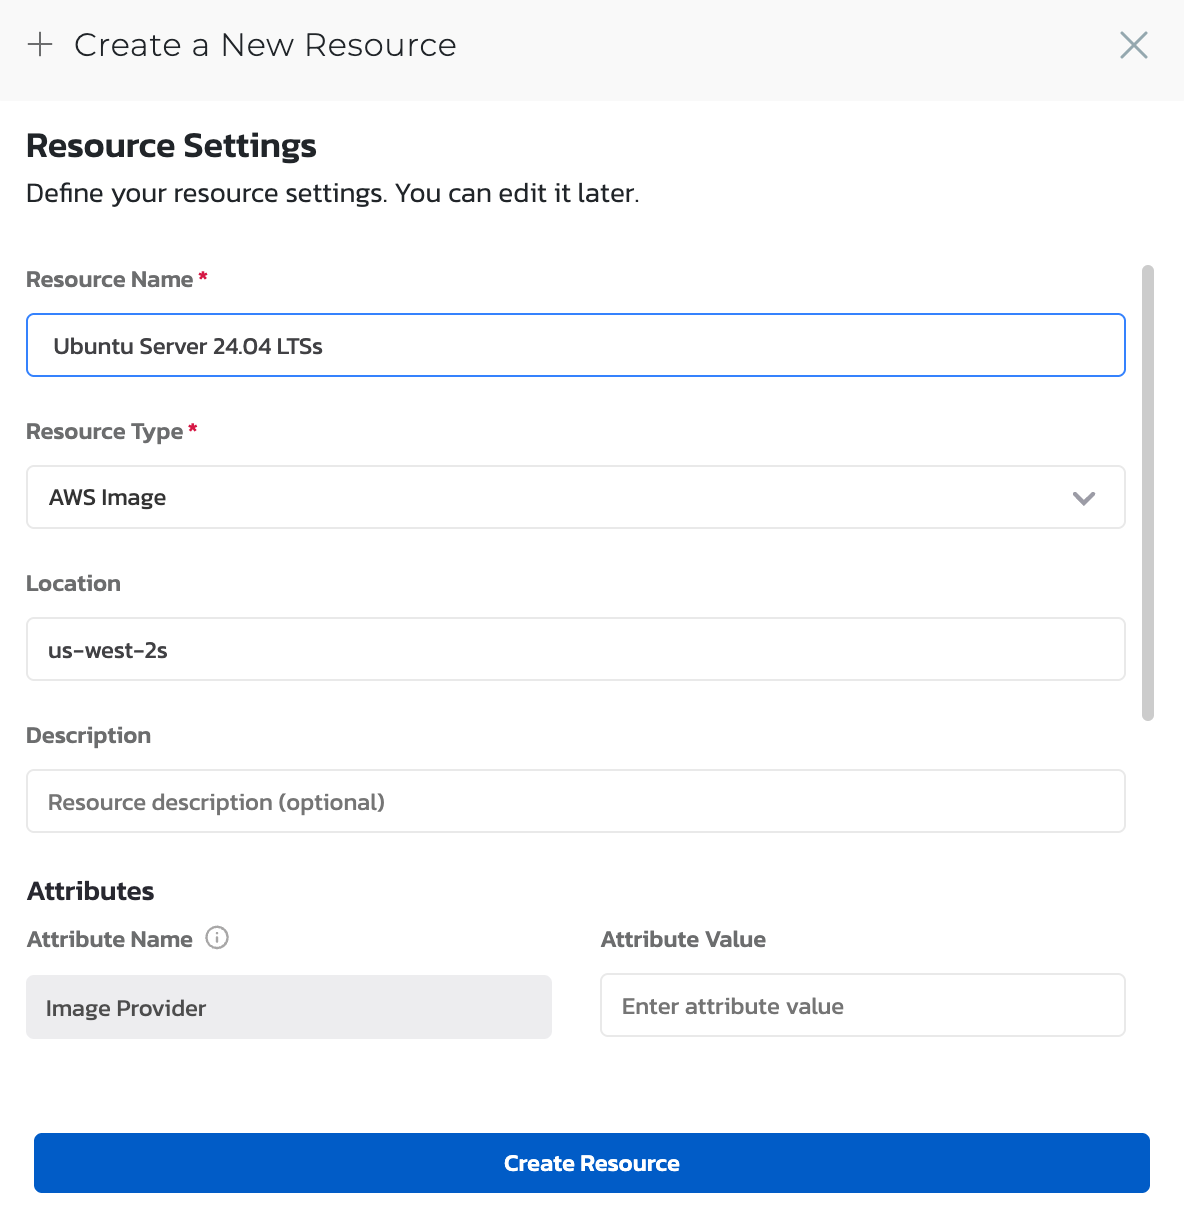Click the Resource Name label
The width and height of the screenshot is (1184, 1228).
pyautogui.click(x=109, y=280)
